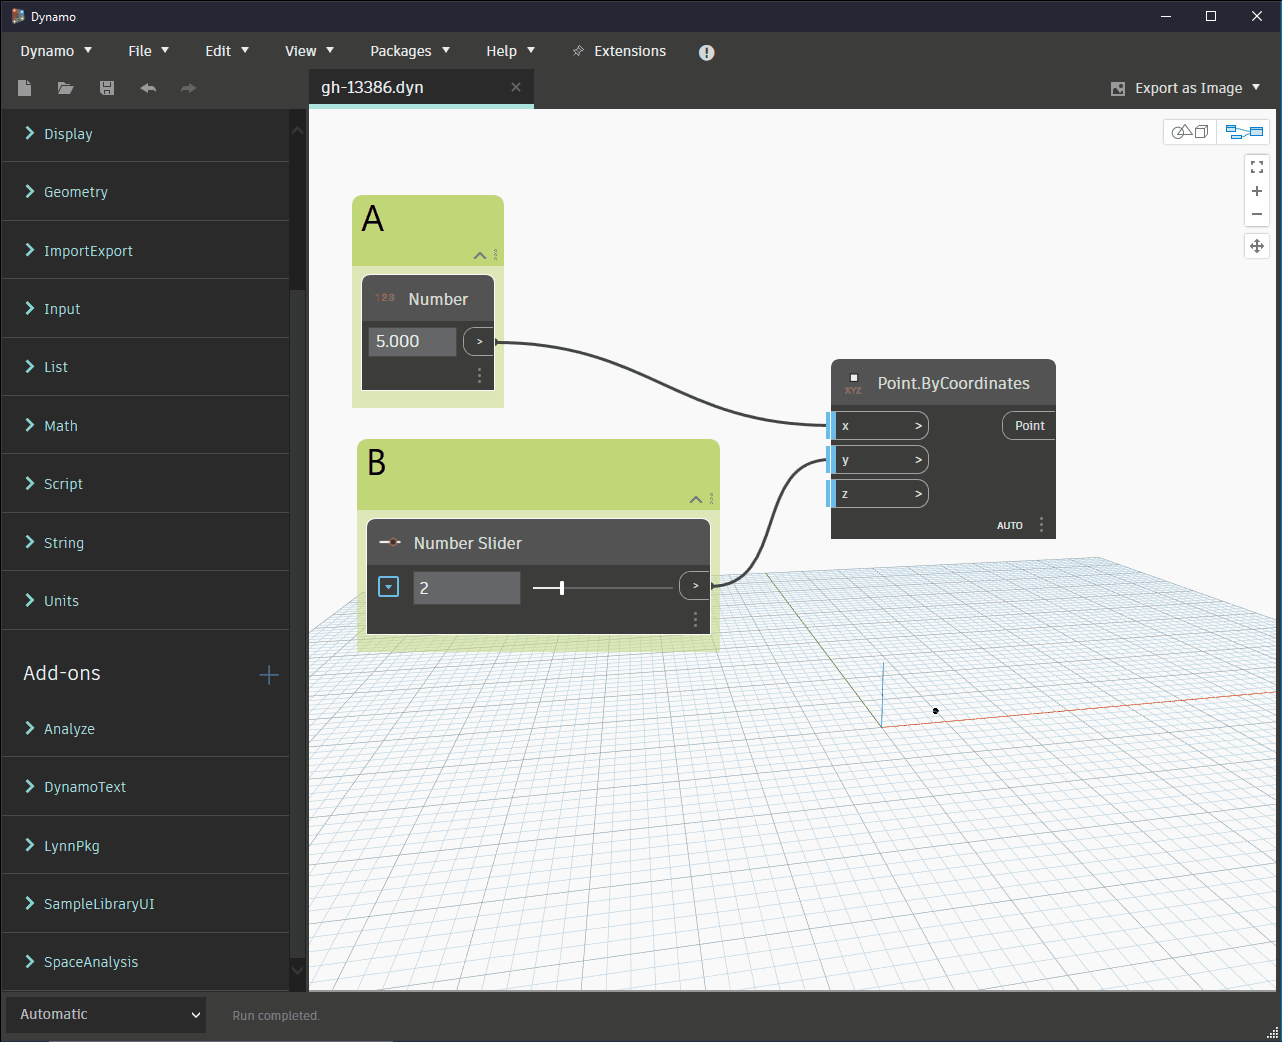1282x1042 pixels.
Task: Redo using the redo arrow icon
Action: pos(188,88)
